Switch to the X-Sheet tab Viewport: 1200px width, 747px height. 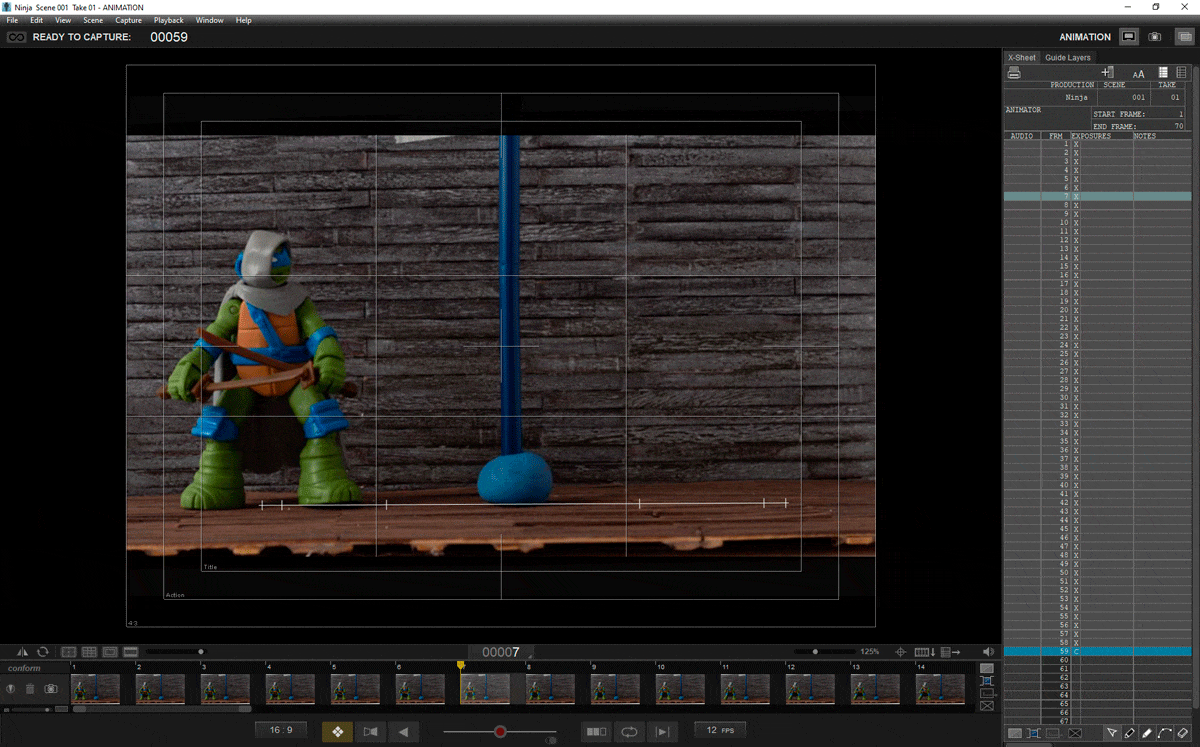1022,58
